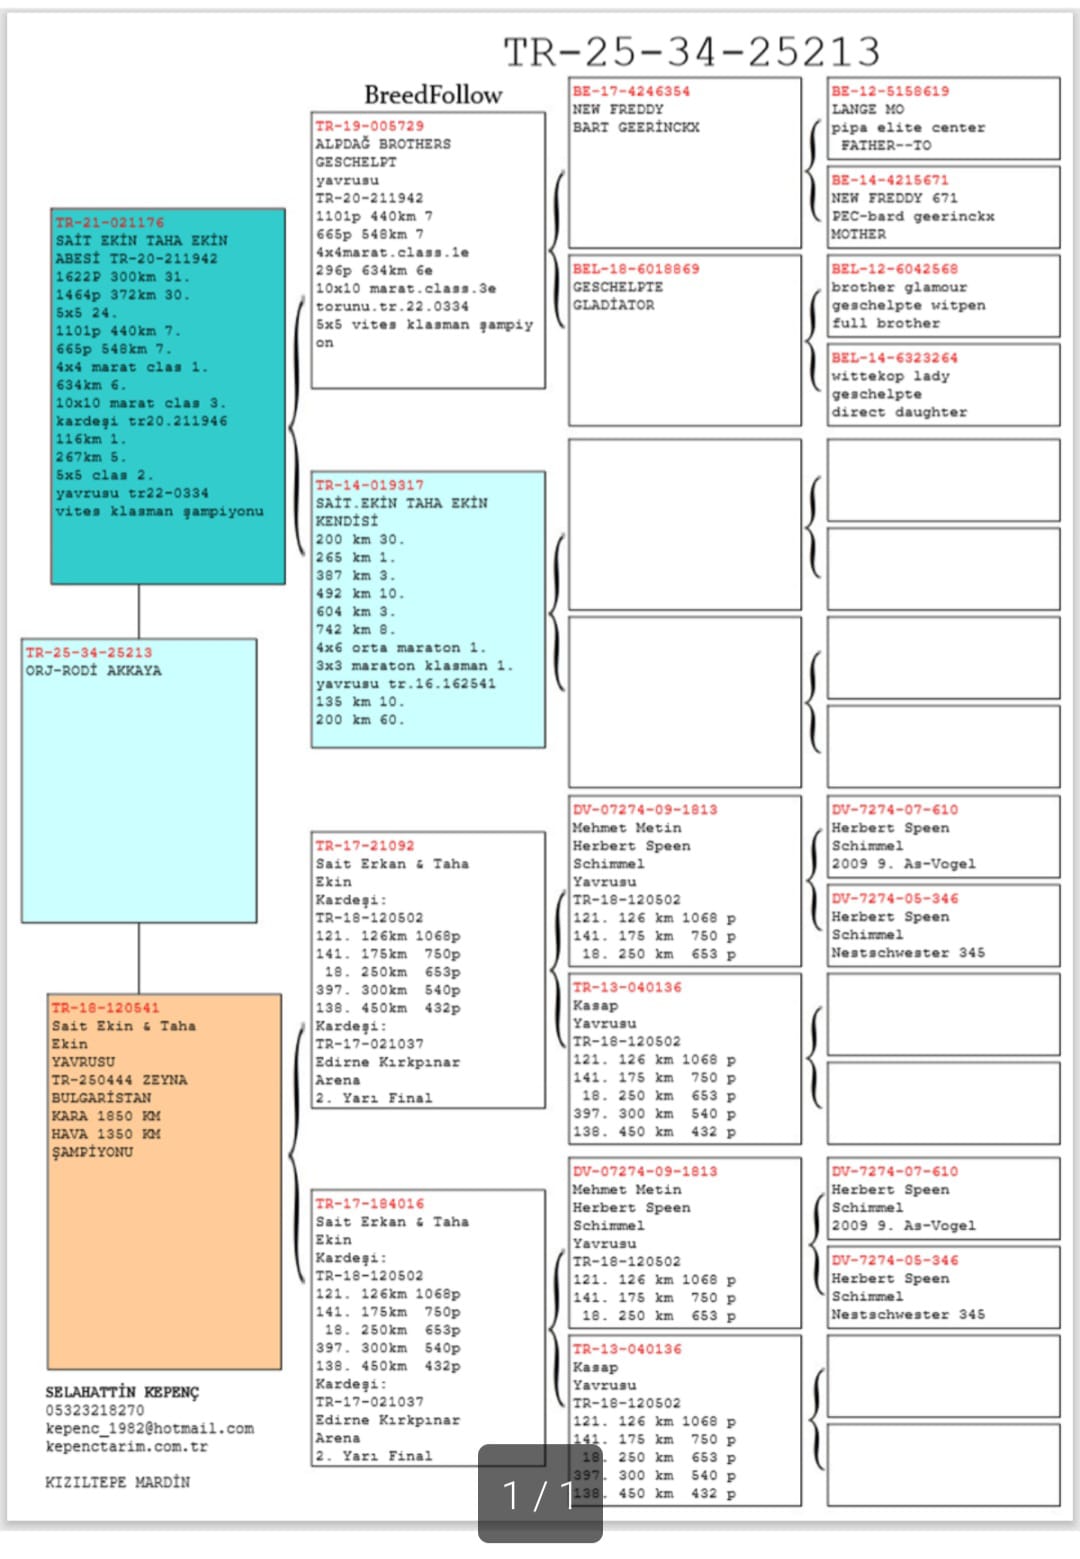Image resolution: width=1080 pixels, height=1559 pixels.
Task: Click the TR-19-005729 Alpdağ Brothers box
Action: [428, 250]
